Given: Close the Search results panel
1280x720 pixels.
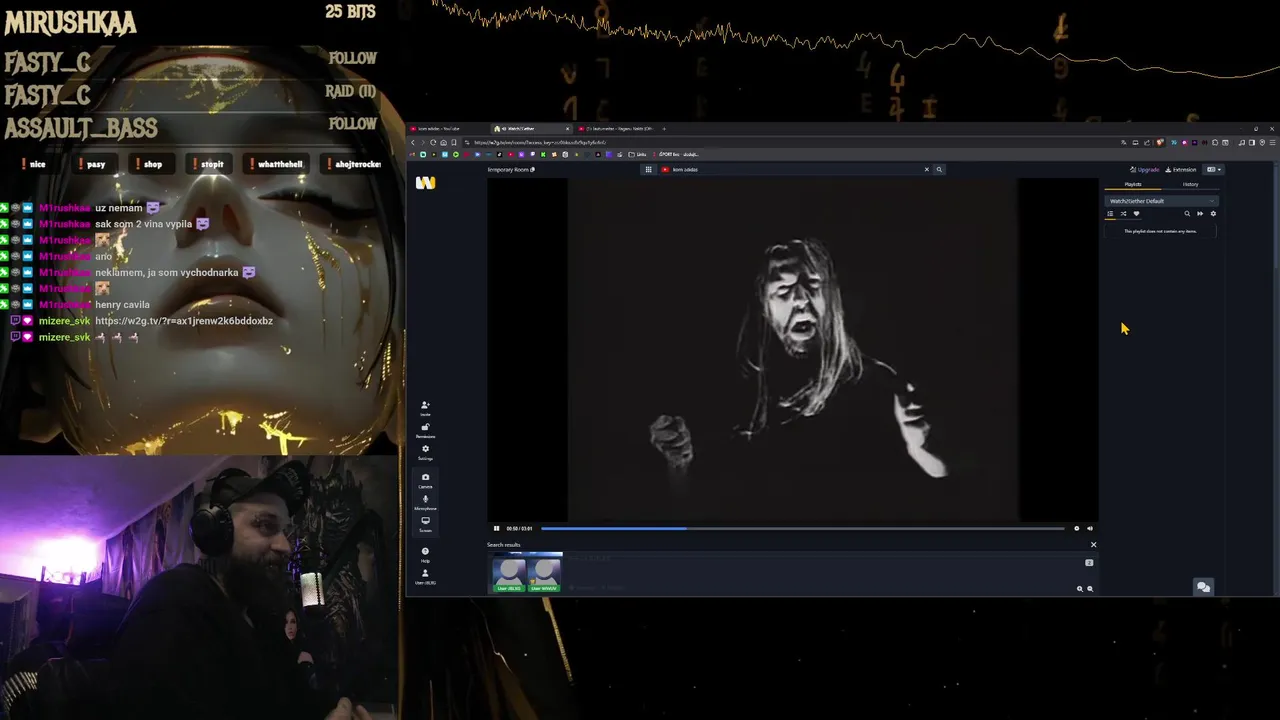Looking at the screenshot, I should (1093, 545).
